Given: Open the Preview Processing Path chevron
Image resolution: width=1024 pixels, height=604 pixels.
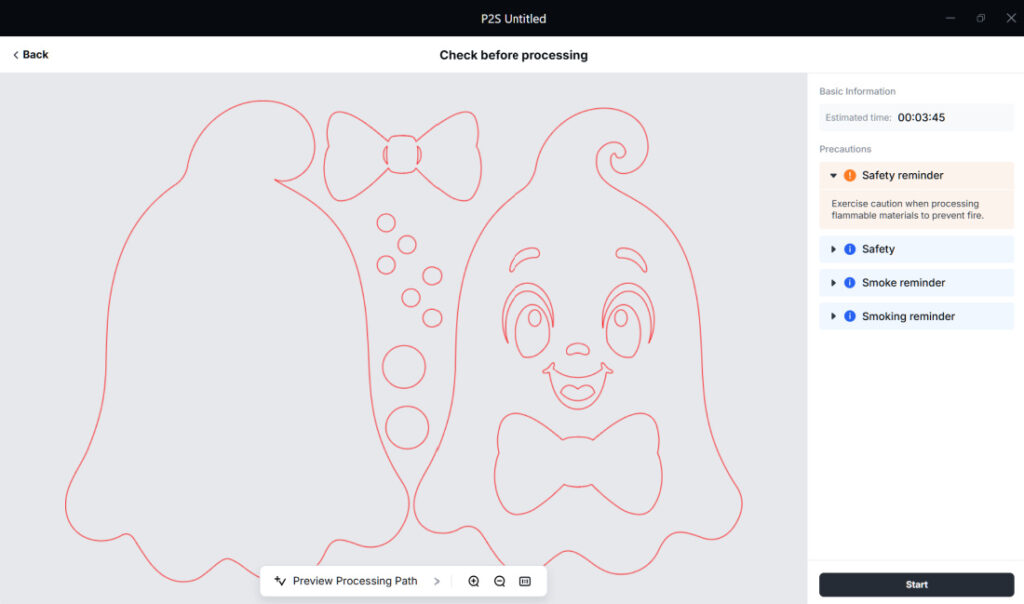Looking at the screenshot, I should tap(437, 581).
